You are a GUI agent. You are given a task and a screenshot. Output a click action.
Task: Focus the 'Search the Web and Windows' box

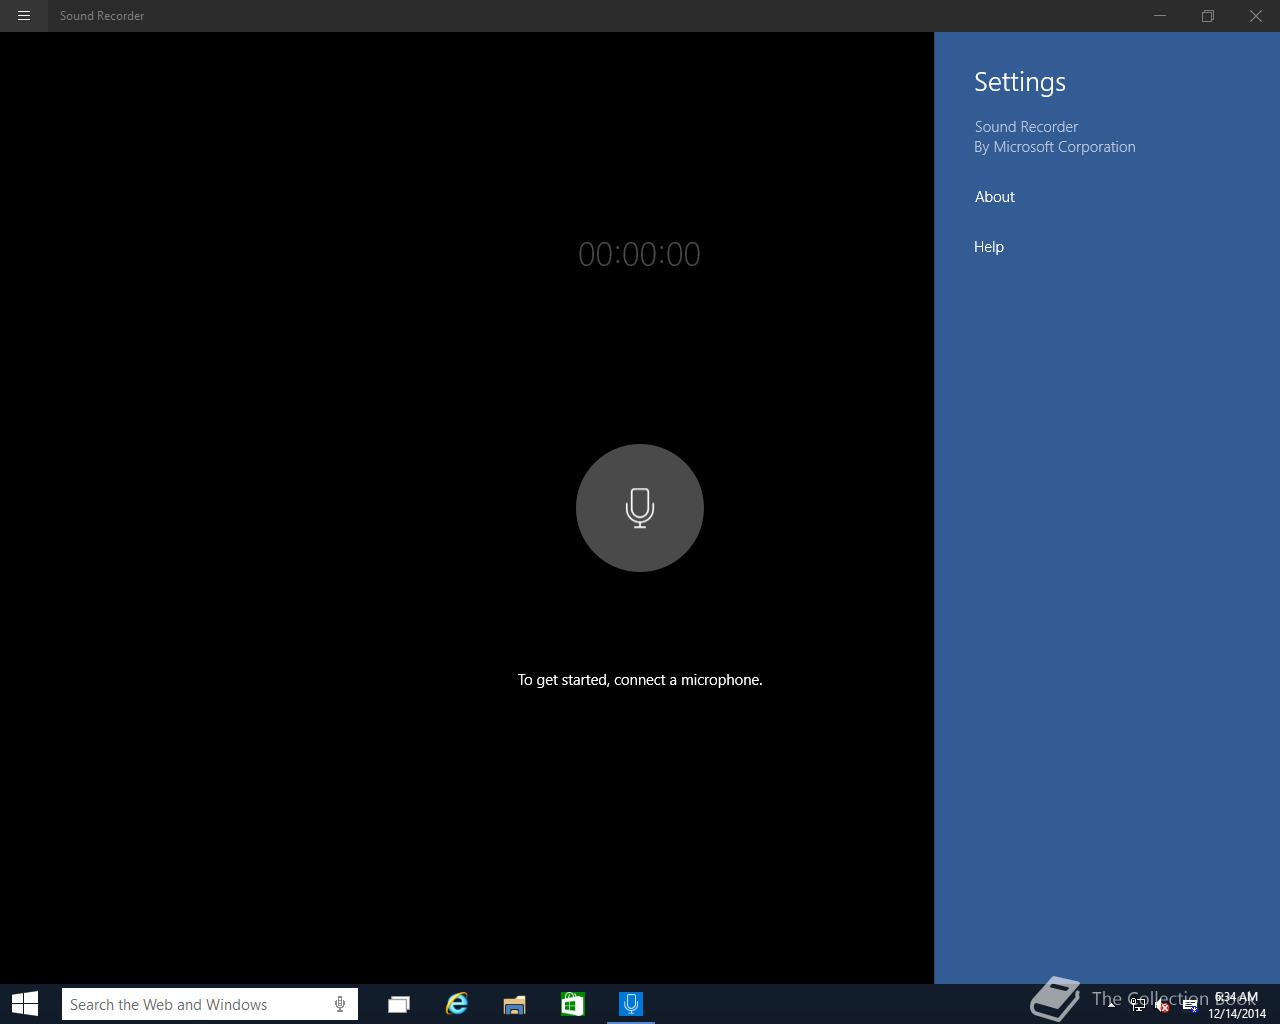pyautogui.click(x=210, y=1004)
